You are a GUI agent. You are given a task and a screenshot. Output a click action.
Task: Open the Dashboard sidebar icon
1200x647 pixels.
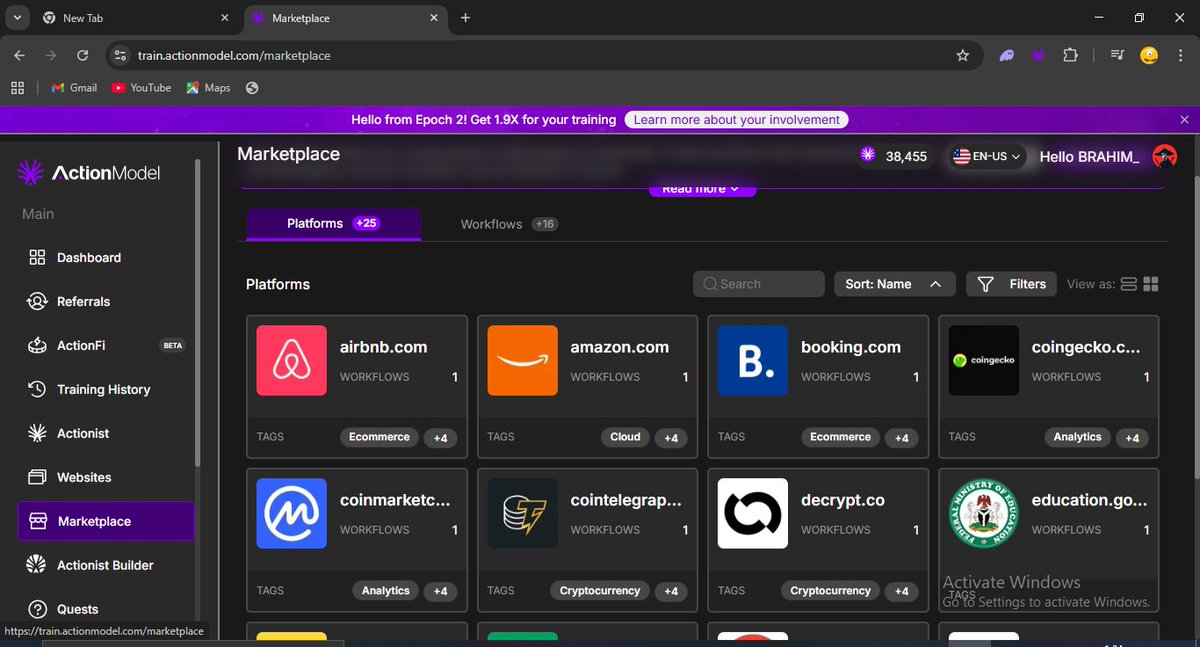[x=37, y=257]
